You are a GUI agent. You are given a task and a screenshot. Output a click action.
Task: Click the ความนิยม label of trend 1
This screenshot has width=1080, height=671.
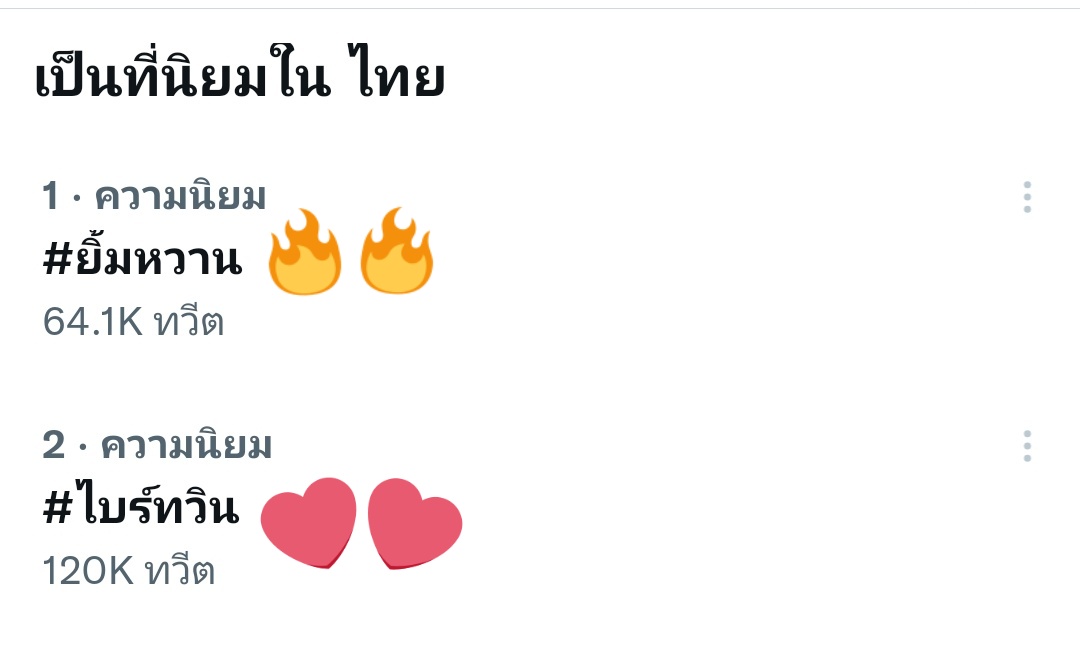tap(180, 196)
